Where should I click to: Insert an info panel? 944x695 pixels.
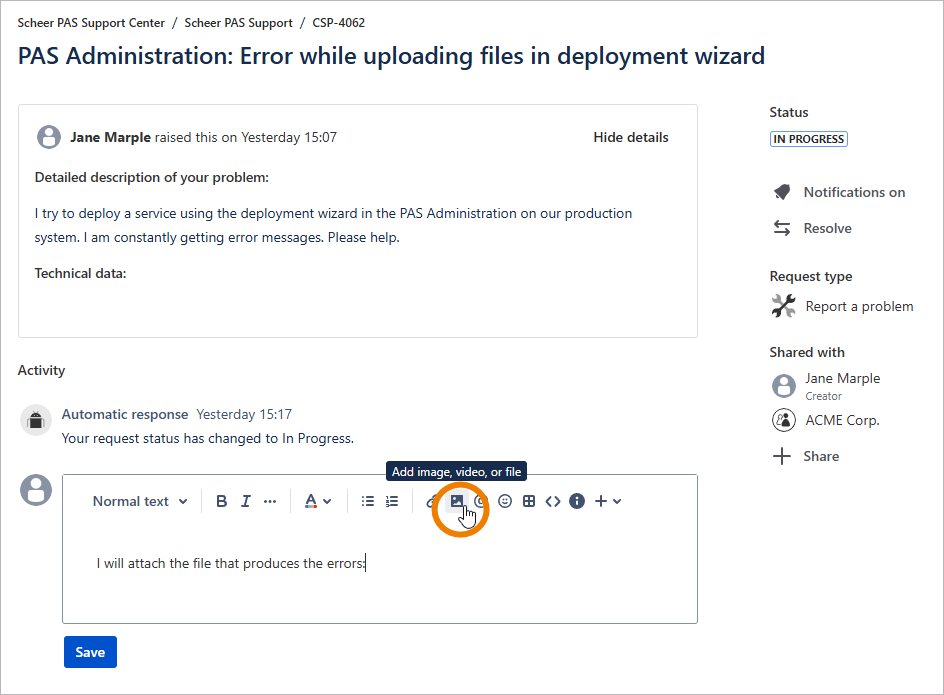tap(577, 501)
